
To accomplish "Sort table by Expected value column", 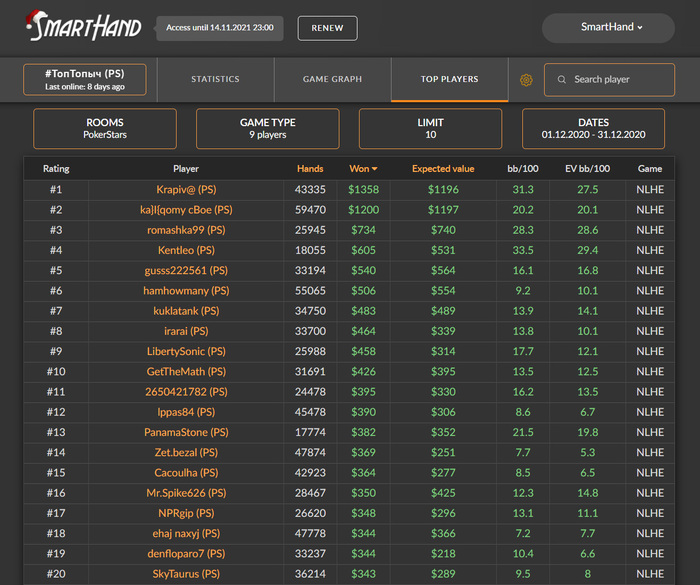I will coord(443,169).
